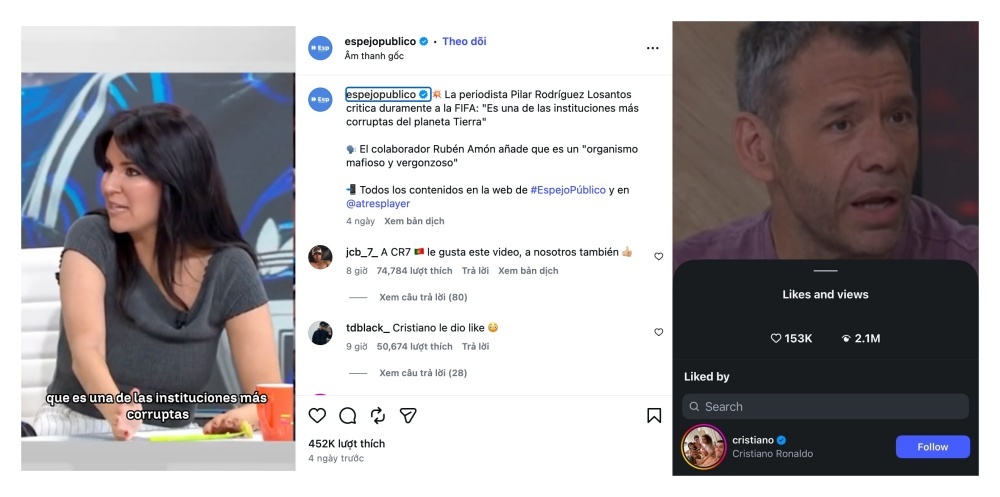Like the post with the heart icon
The width and height of the screenshot is (1000, 497).
(317, 416)
